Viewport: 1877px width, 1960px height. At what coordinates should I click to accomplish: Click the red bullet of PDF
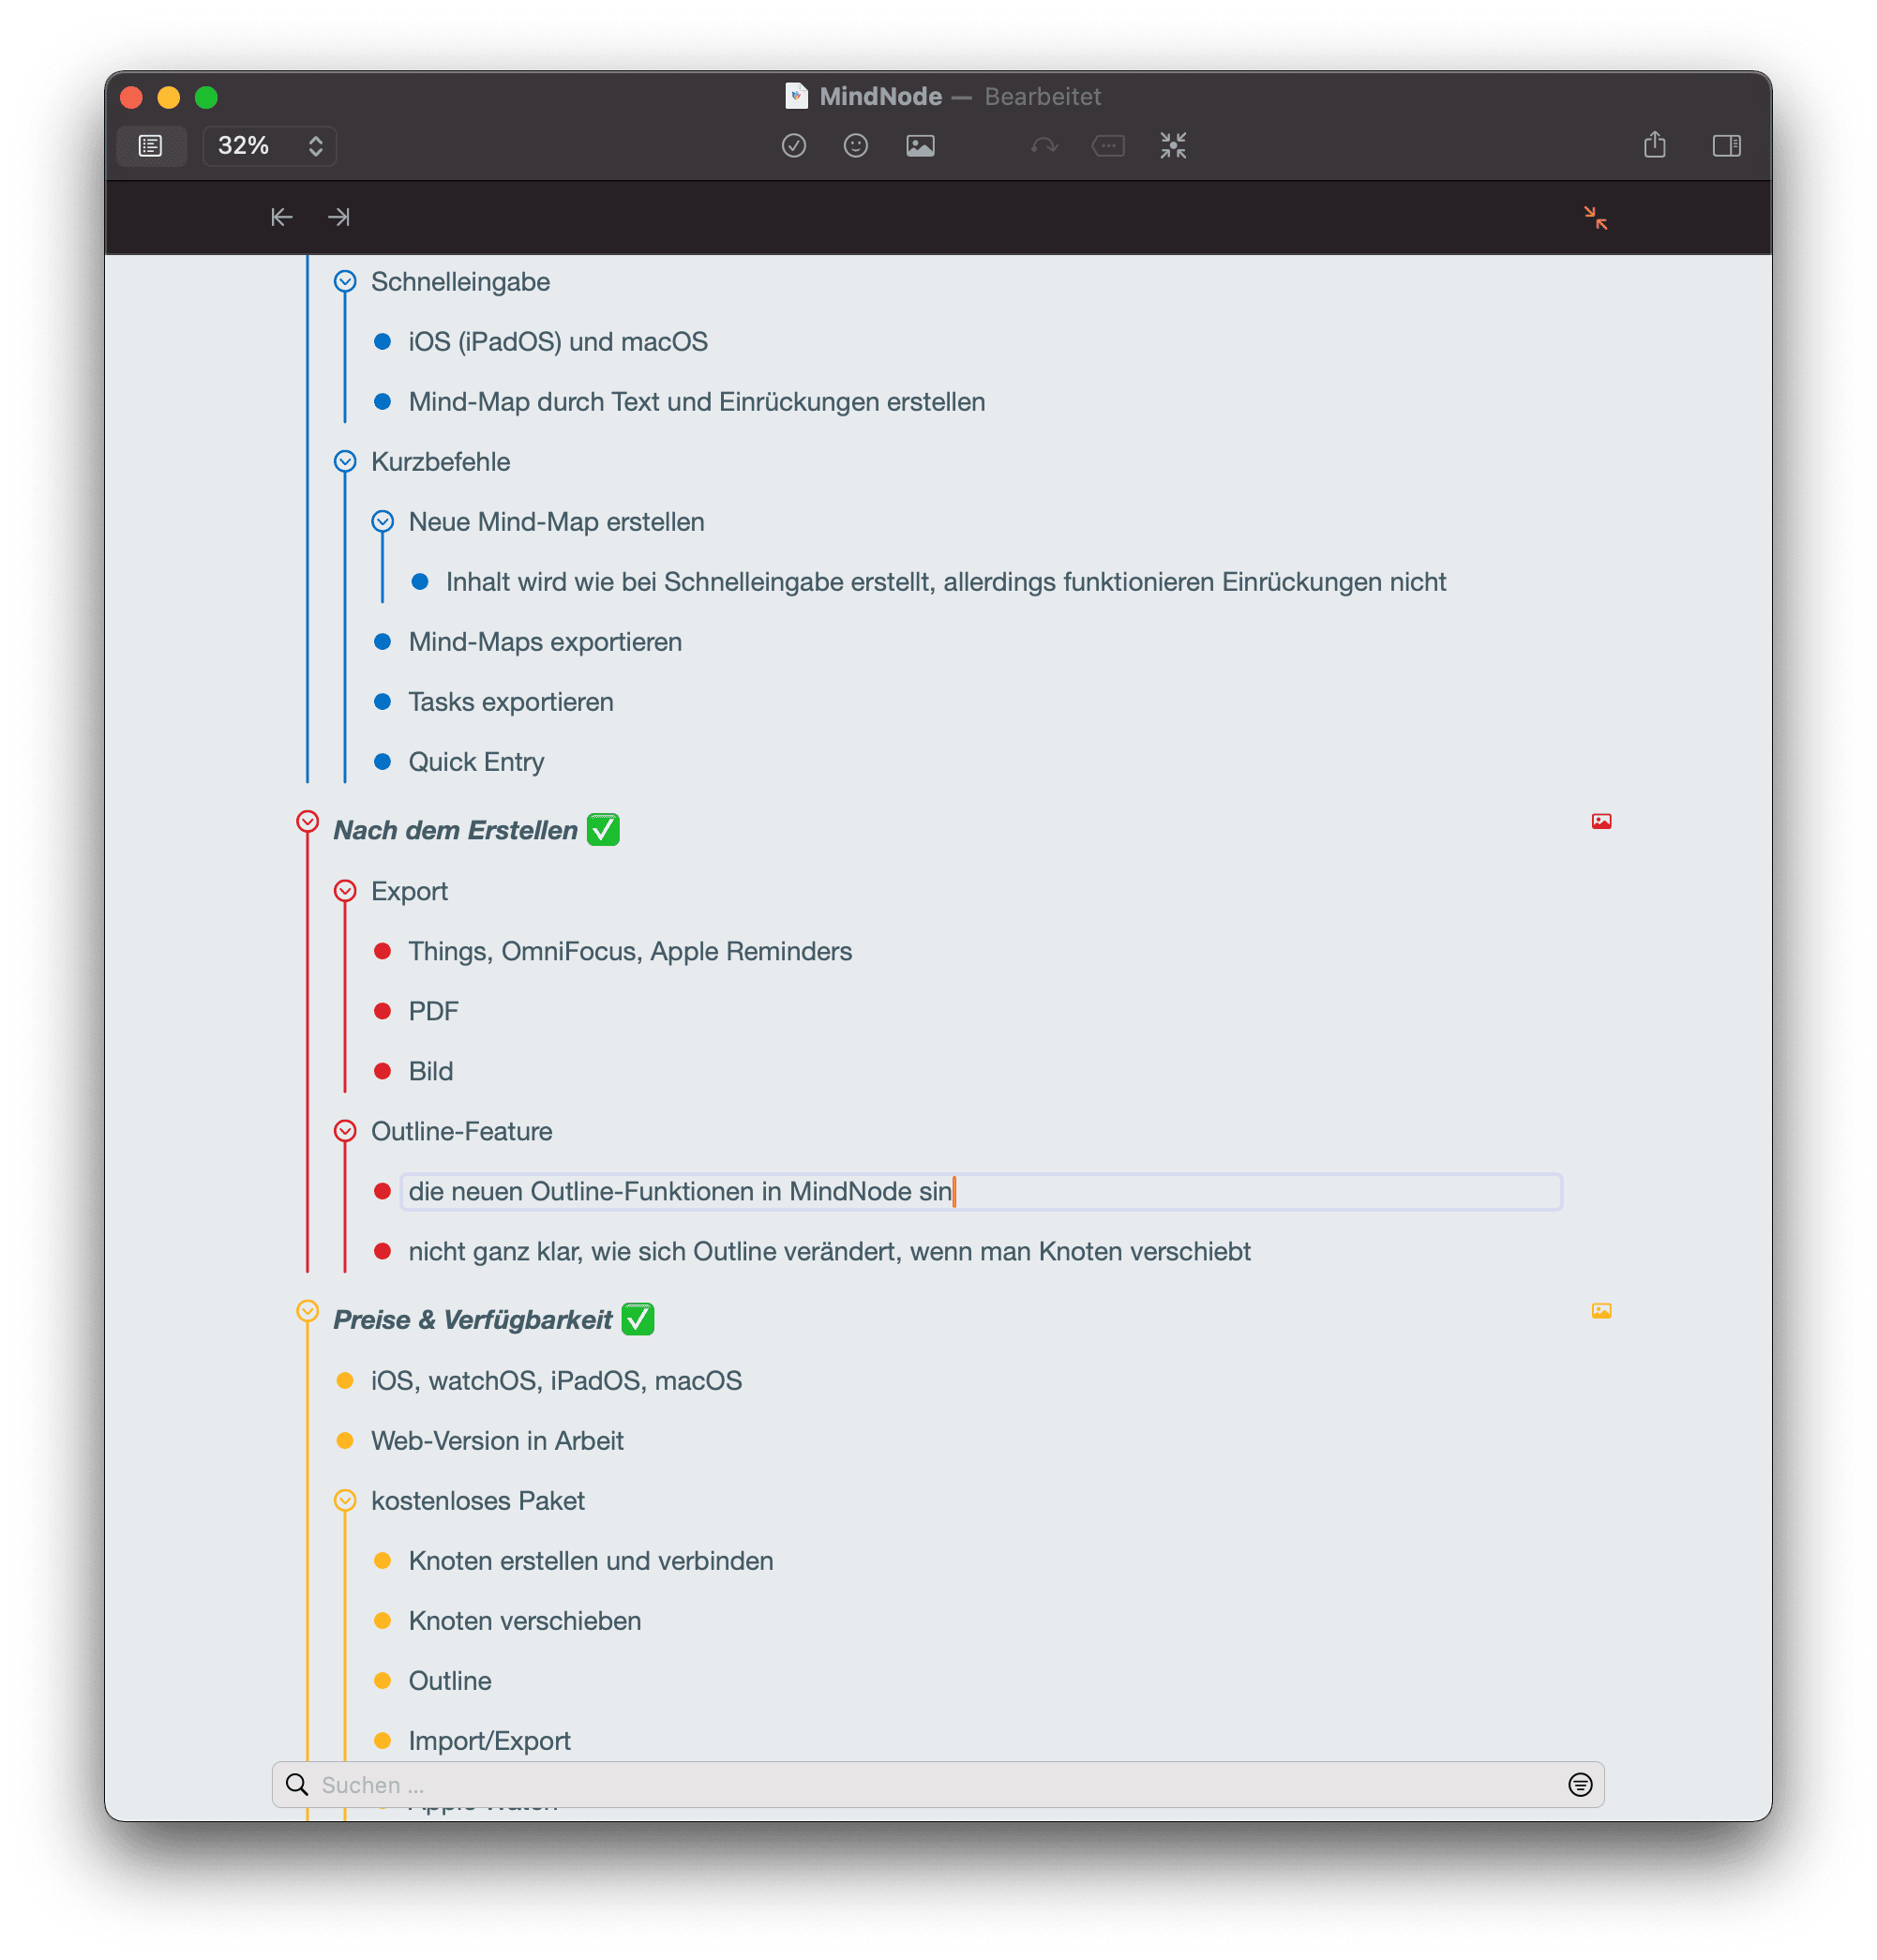click(x=382, y=1011)
